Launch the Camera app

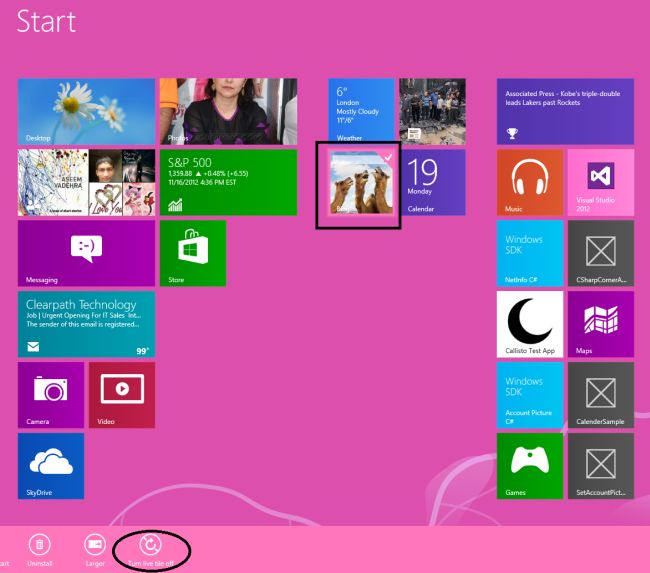coord(51,395)
